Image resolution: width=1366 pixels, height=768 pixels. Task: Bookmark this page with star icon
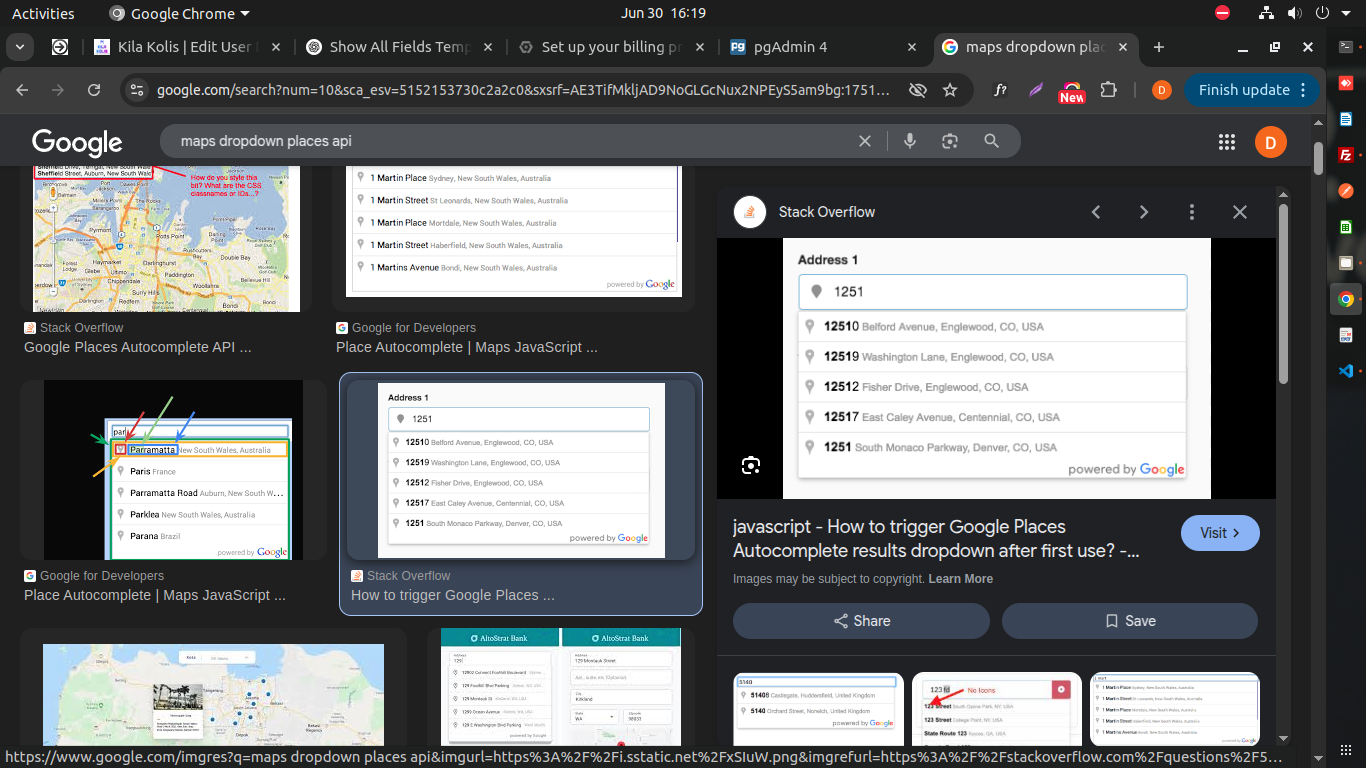[x=950, y=90]
